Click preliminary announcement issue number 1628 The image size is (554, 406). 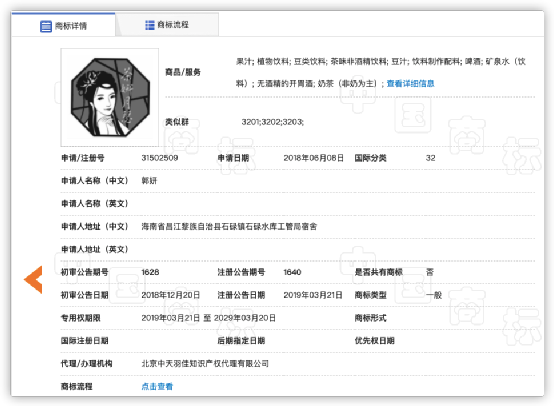coord(150,272)
